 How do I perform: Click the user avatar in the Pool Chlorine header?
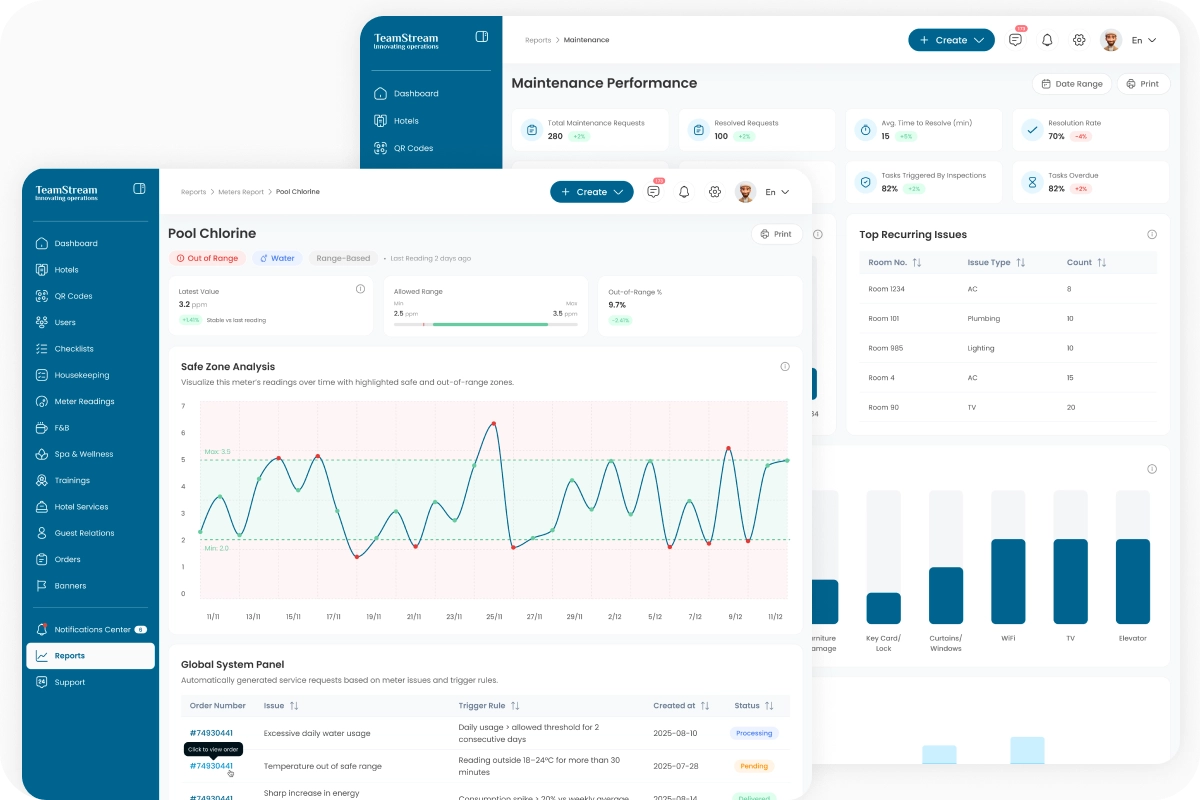(745, 192)
